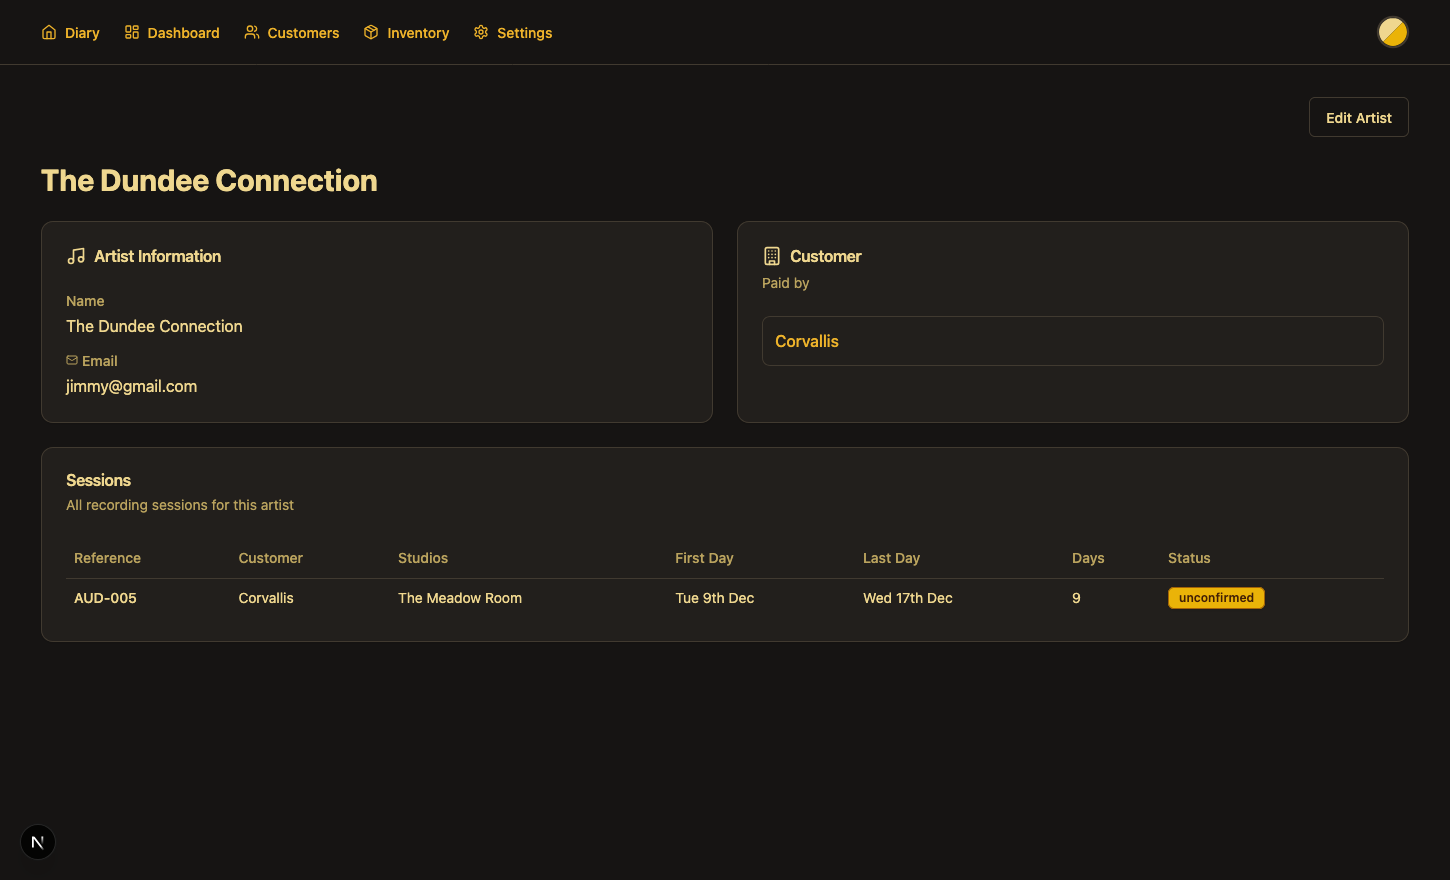Click the envelope icon next to Email
This screenshot has width=1450, height=880.
click(x=72, y=360)
